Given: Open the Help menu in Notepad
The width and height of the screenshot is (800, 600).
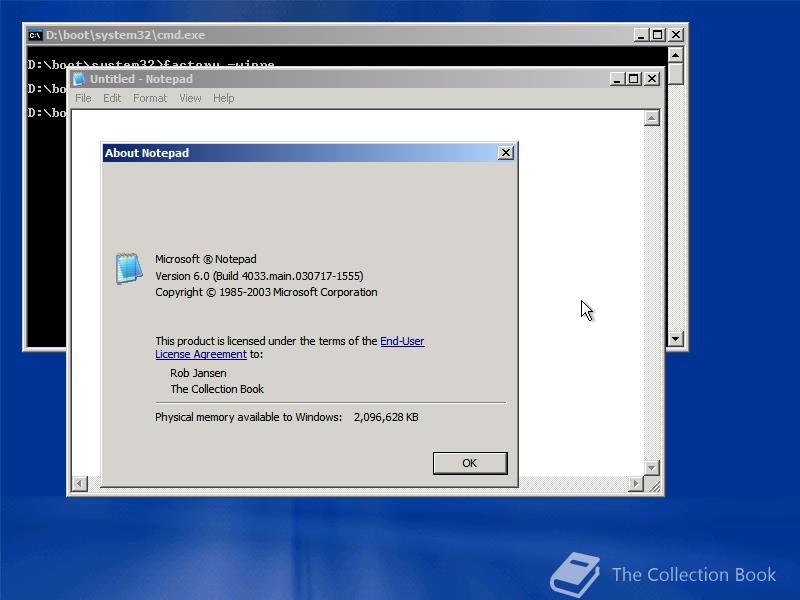Looking at the screenshot, I should (223, 98).
